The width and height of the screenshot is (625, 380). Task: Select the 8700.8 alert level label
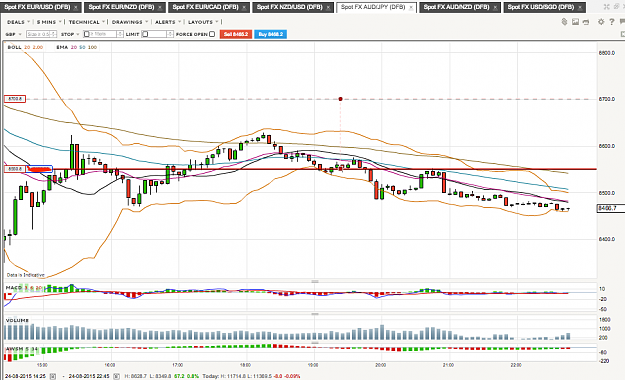click(15, 98)
